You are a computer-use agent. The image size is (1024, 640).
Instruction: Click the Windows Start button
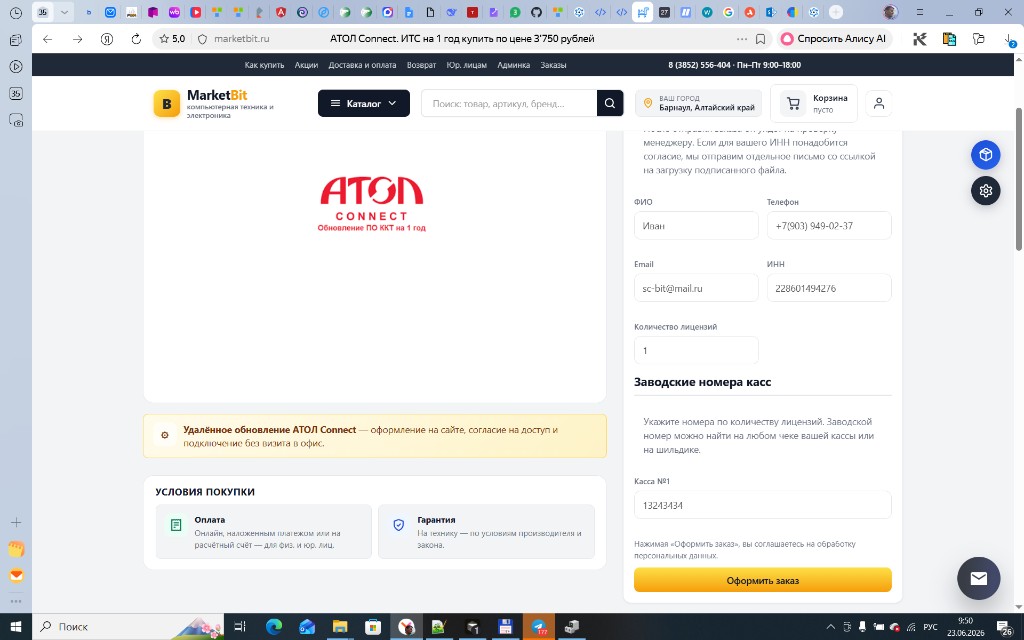pos(16,627)
